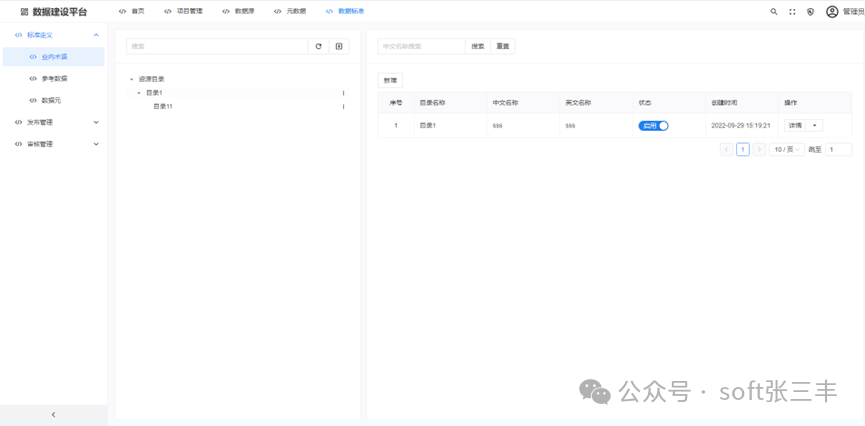Image resolution: width=865 pixels, height=426 pixels.
Task: Toggle fullscreen mode icon in header
Action: (x=792, y=12)
